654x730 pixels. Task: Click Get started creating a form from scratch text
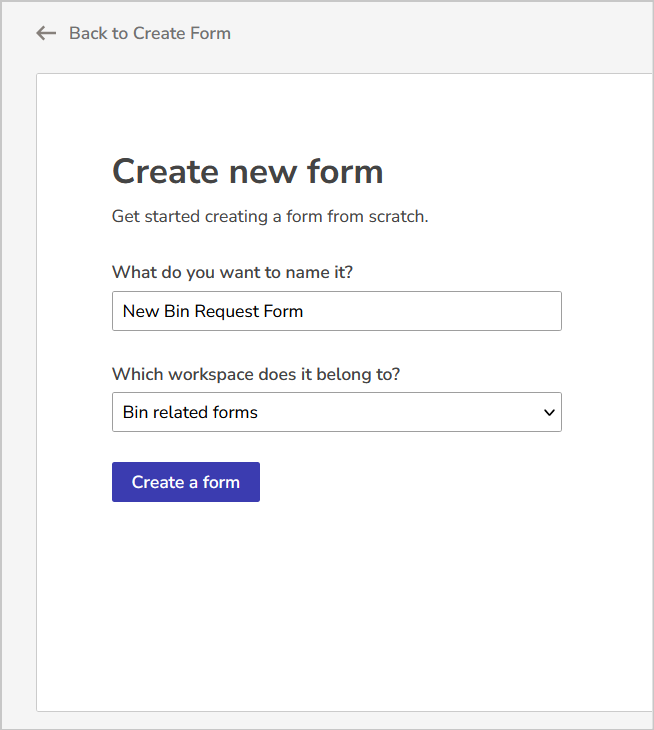tap(270, 216)
